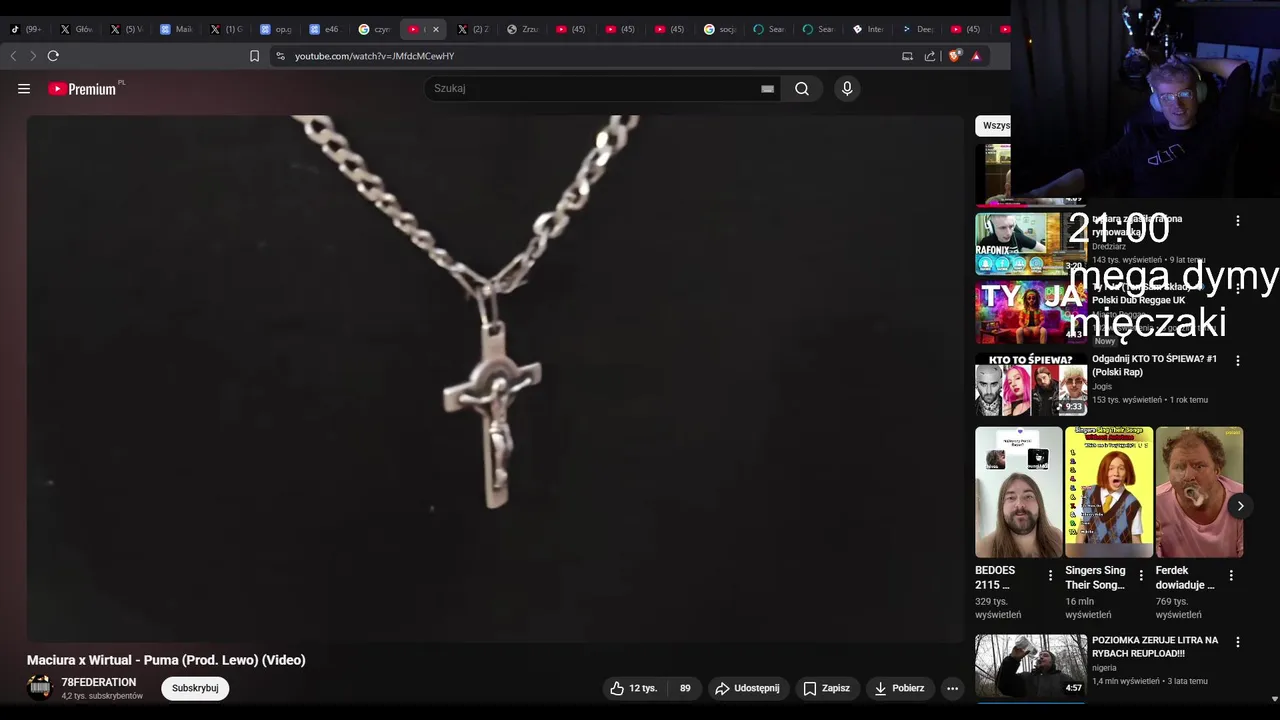Open the 89 comments count button
This screenshot has width=1280, height=720.
685,688
